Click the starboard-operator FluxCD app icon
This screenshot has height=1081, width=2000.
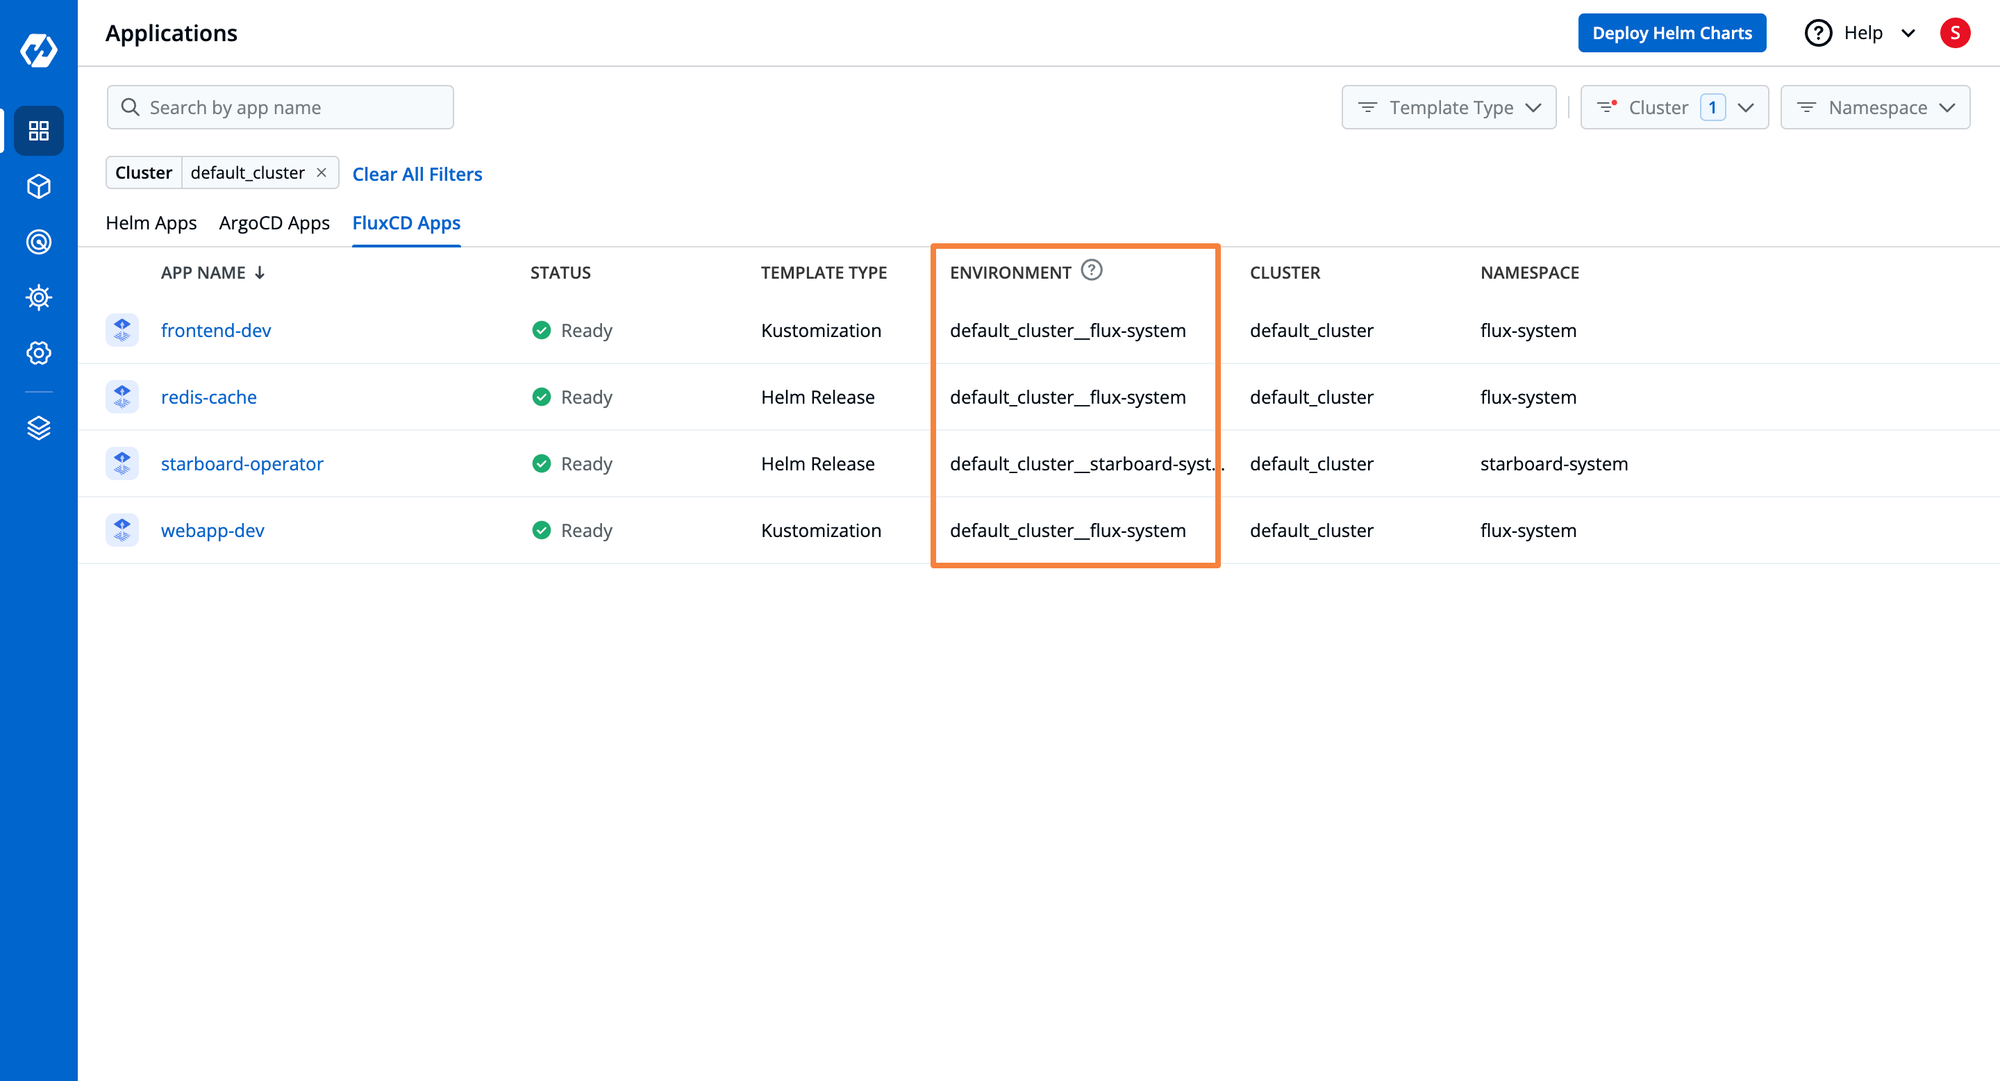point(122,463)
